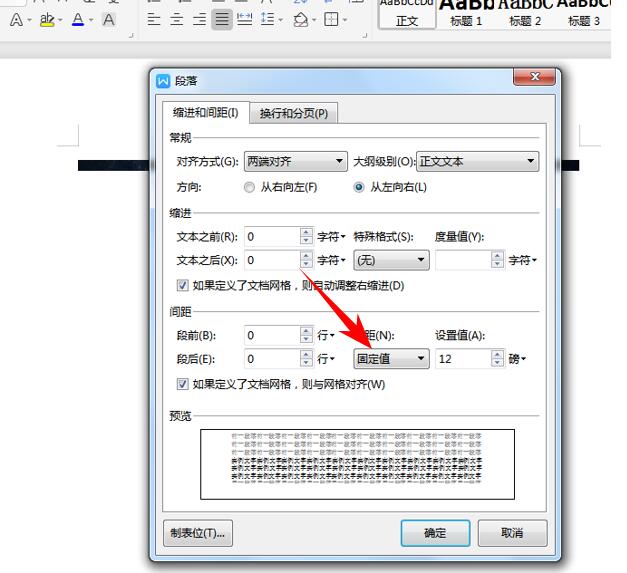Align text to the left
Viewport: 627px width, 573px height.
154,19
